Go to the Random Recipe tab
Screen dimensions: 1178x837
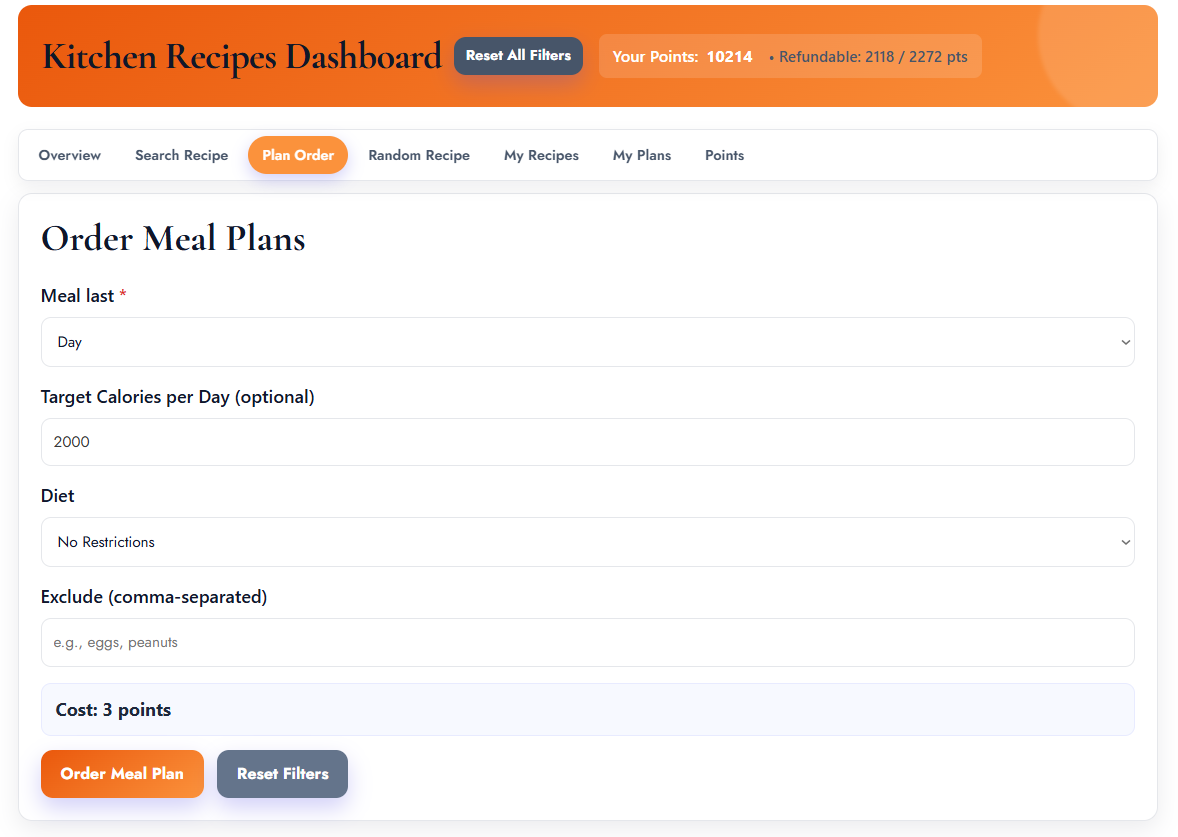tap(419, 155)
